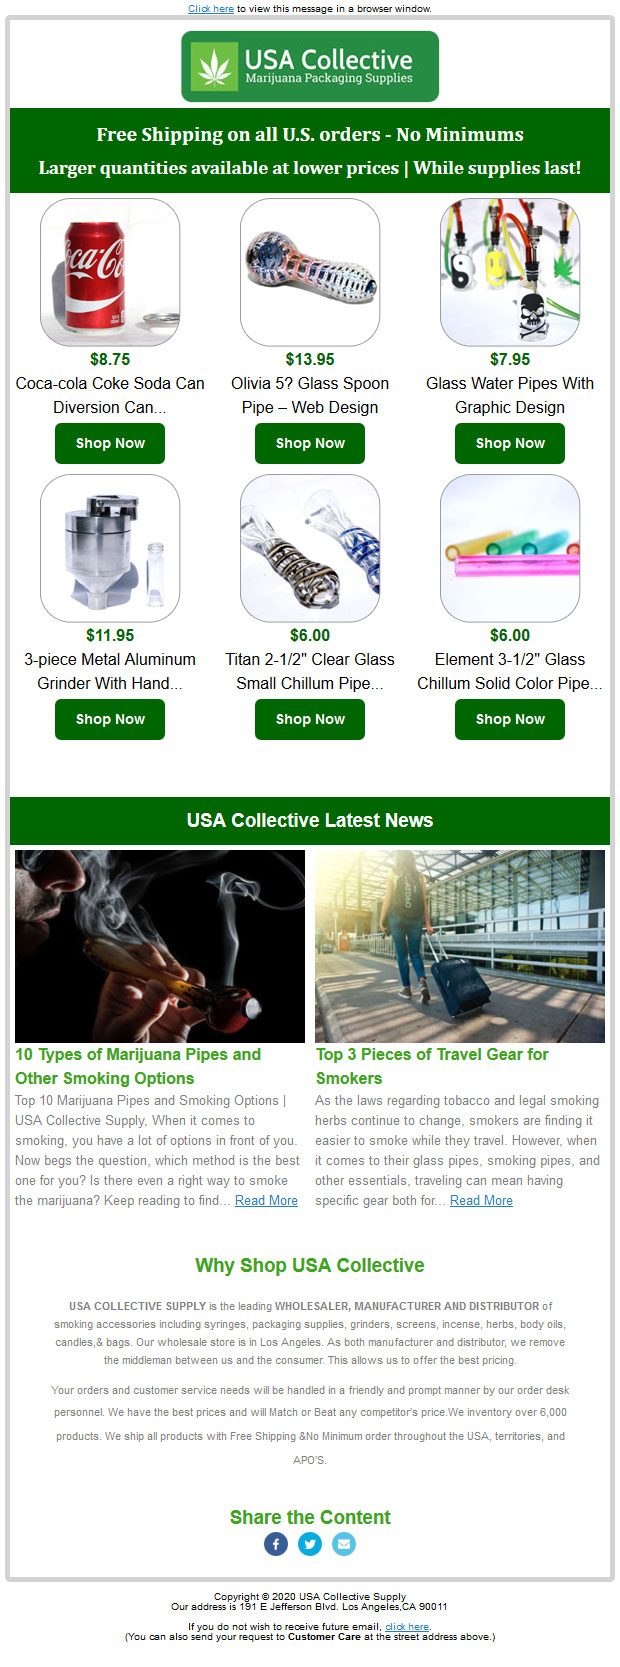The image size is (620, 1667).
Task: Click Shop Now under Coca-cola Soda Can
Action: (x=110, y=443)
